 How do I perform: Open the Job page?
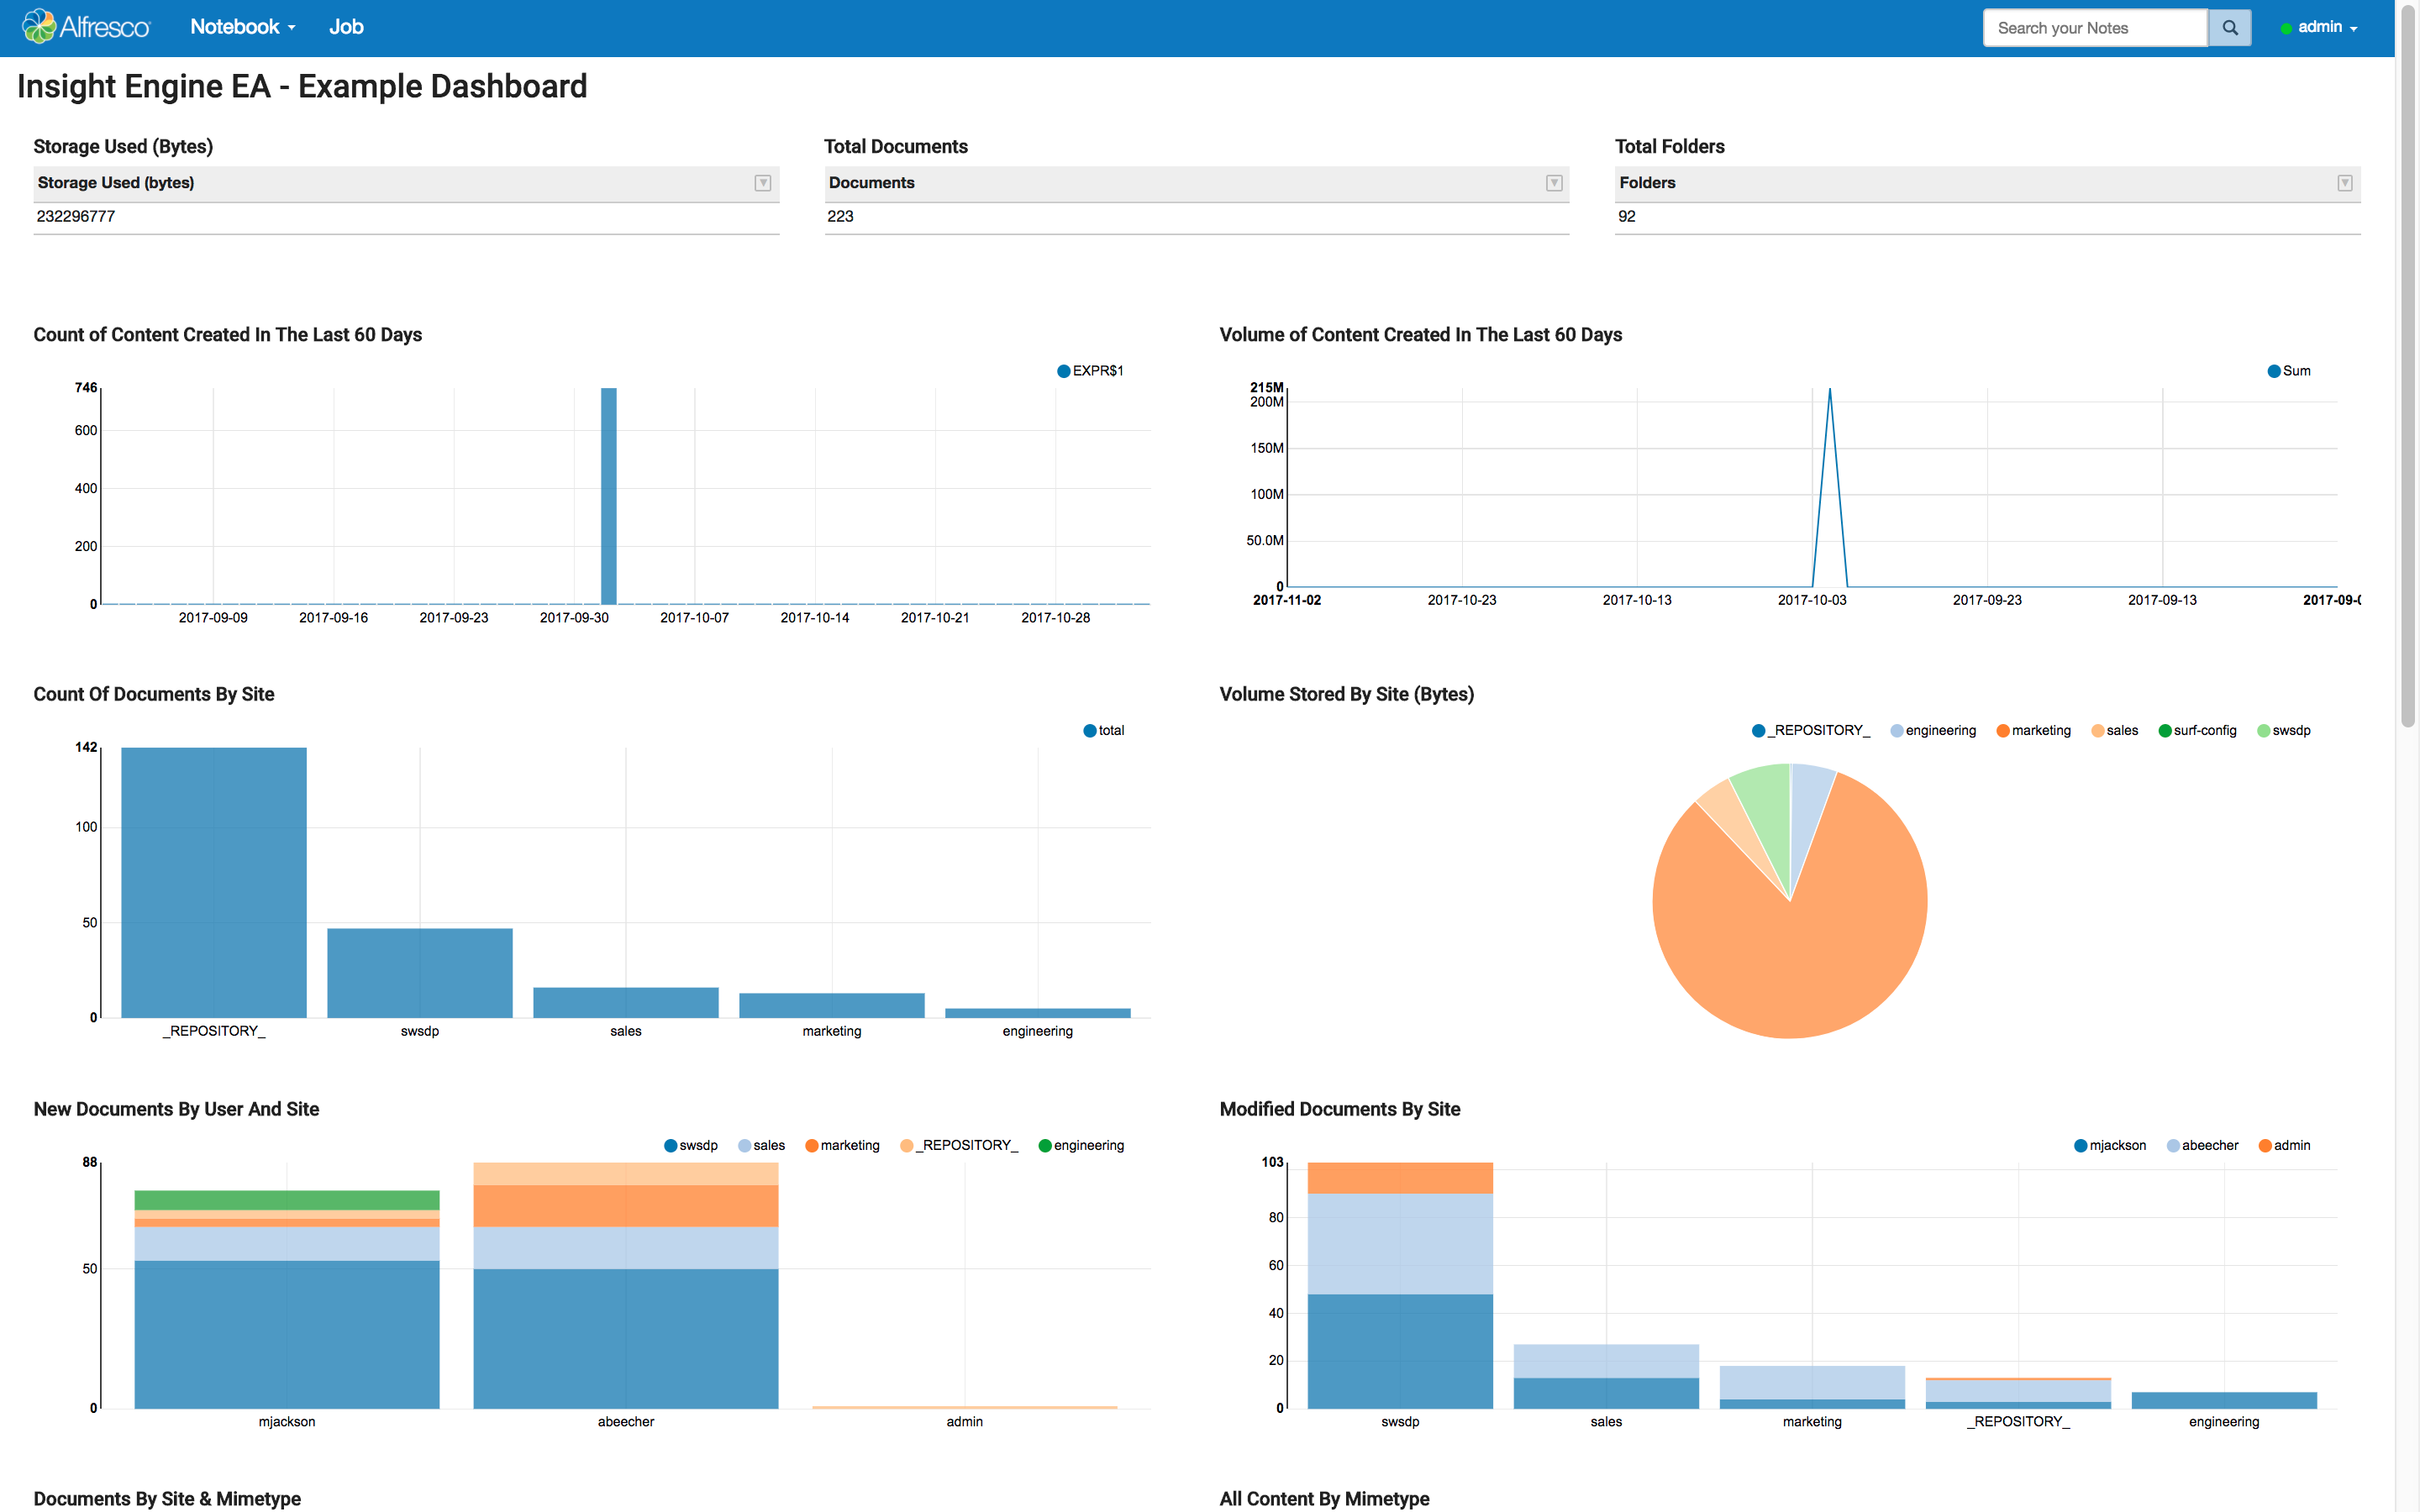coord(346,27)
